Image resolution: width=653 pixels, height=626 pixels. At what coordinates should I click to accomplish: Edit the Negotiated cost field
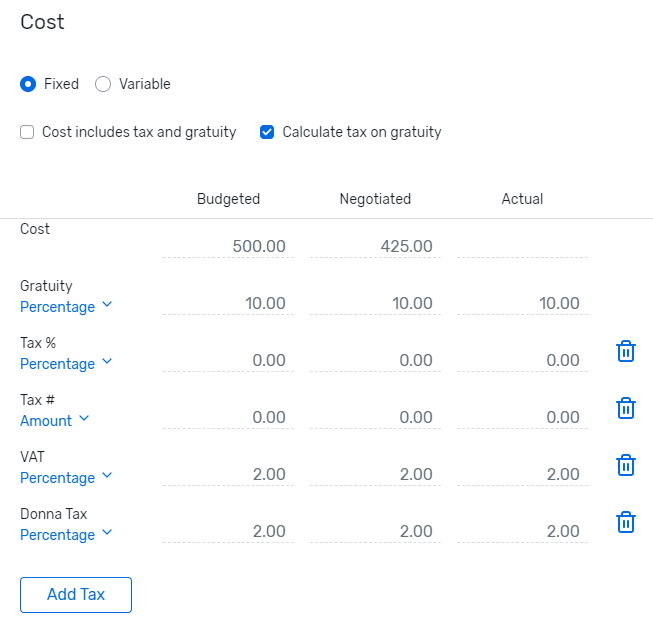click(x=376, y=246)
